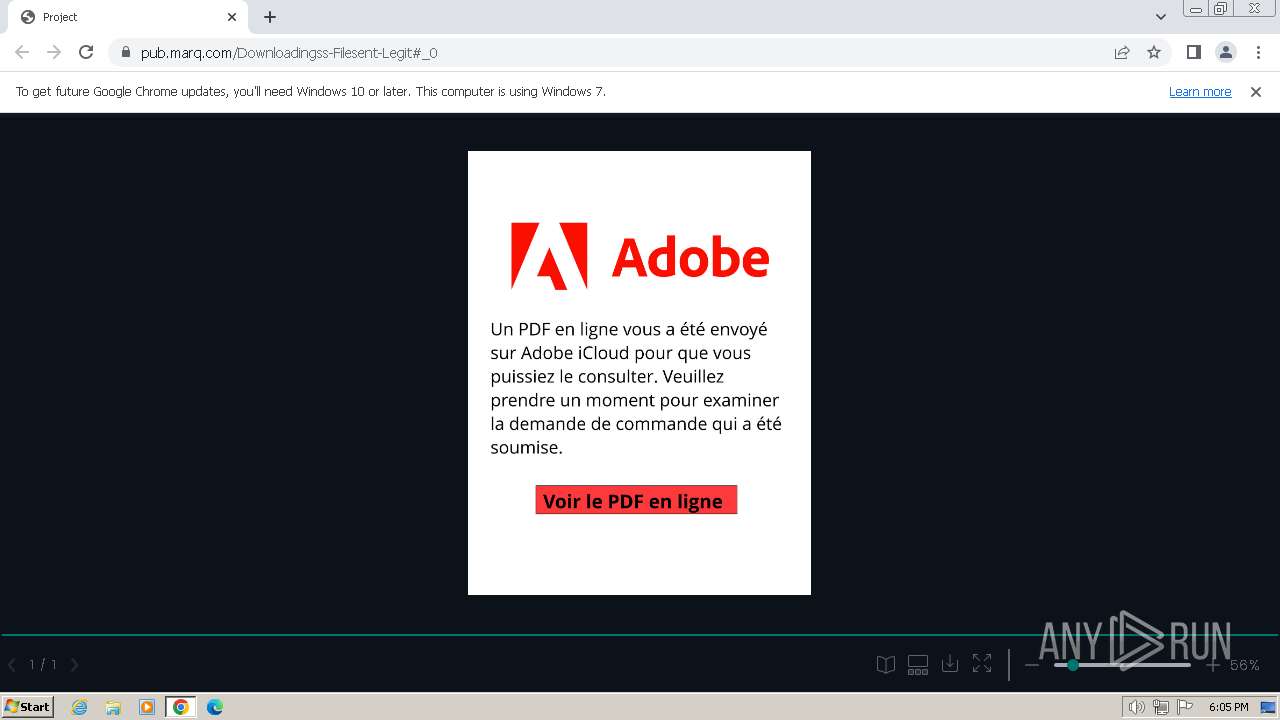The image size is (1280, 720).
Task: Click the zoom slider handle
Action: pos(1073,665)
